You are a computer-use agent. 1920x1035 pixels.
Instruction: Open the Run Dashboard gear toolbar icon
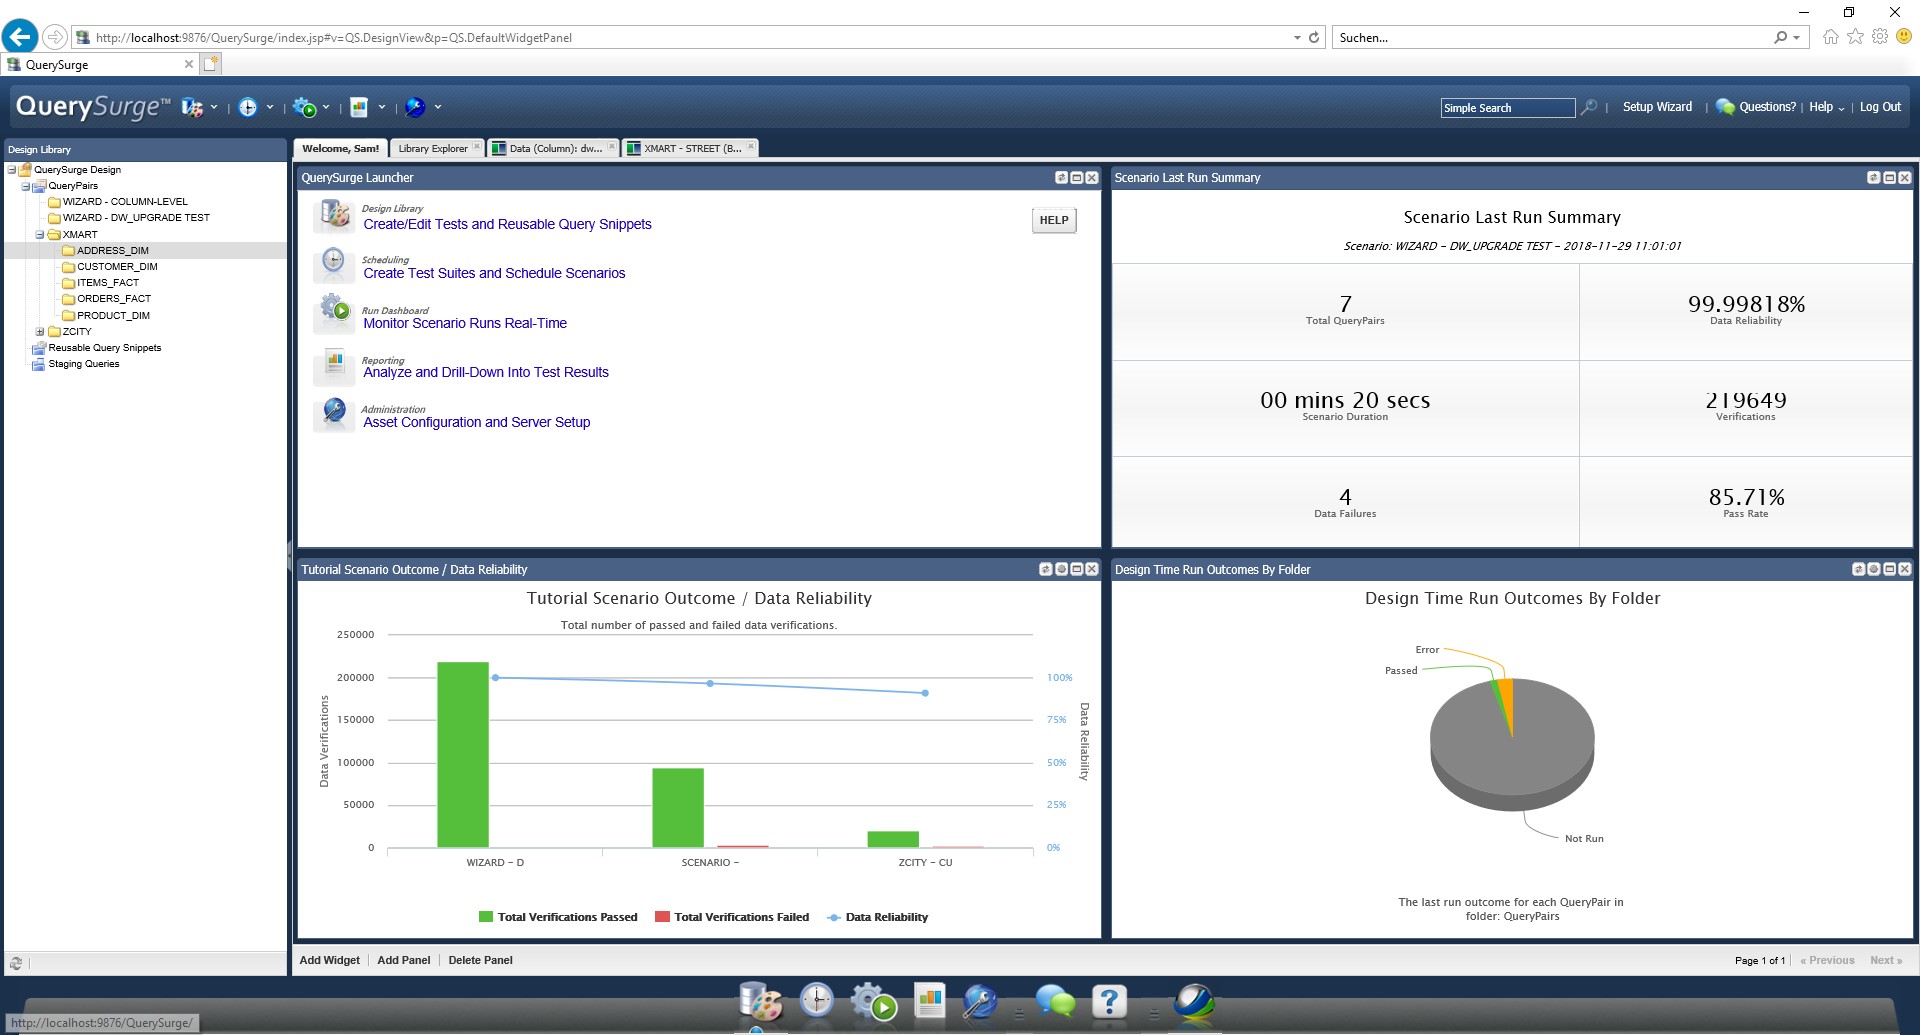pos(305,107)
